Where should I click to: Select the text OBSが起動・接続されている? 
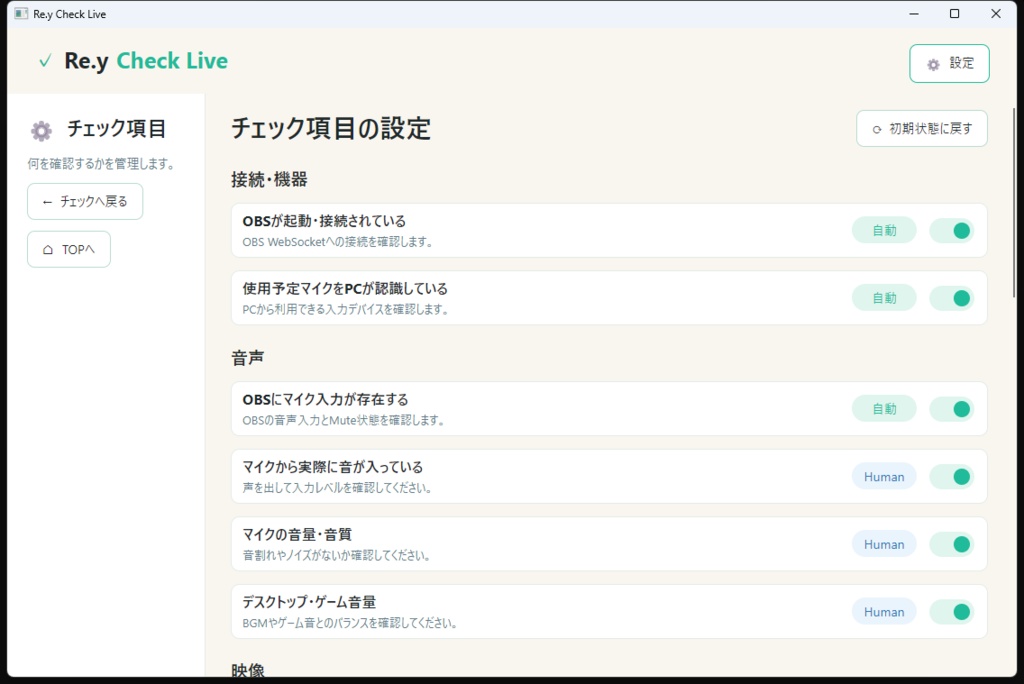tap(324, 221)
